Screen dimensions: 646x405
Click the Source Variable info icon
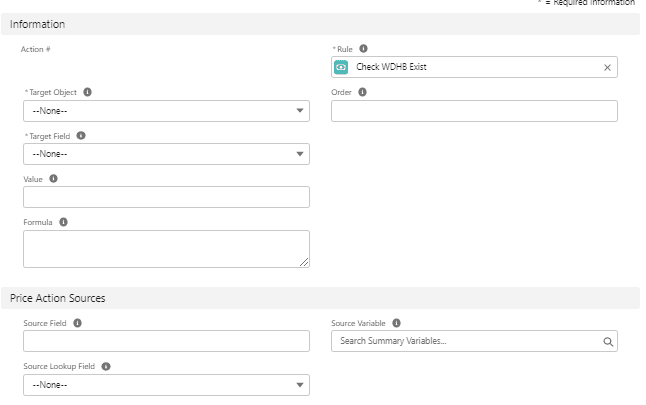tap(397, 323)
